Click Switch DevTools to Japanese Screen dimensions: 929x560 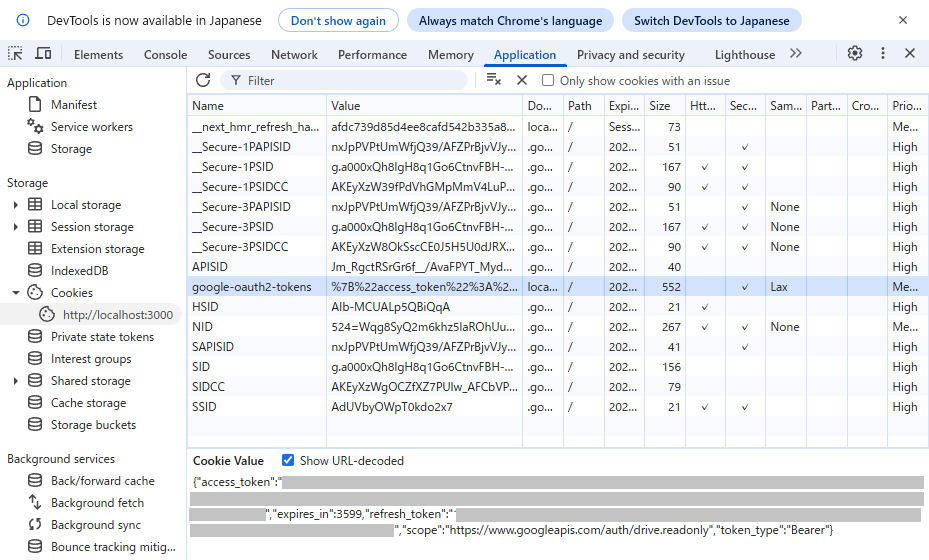(712, 21)
